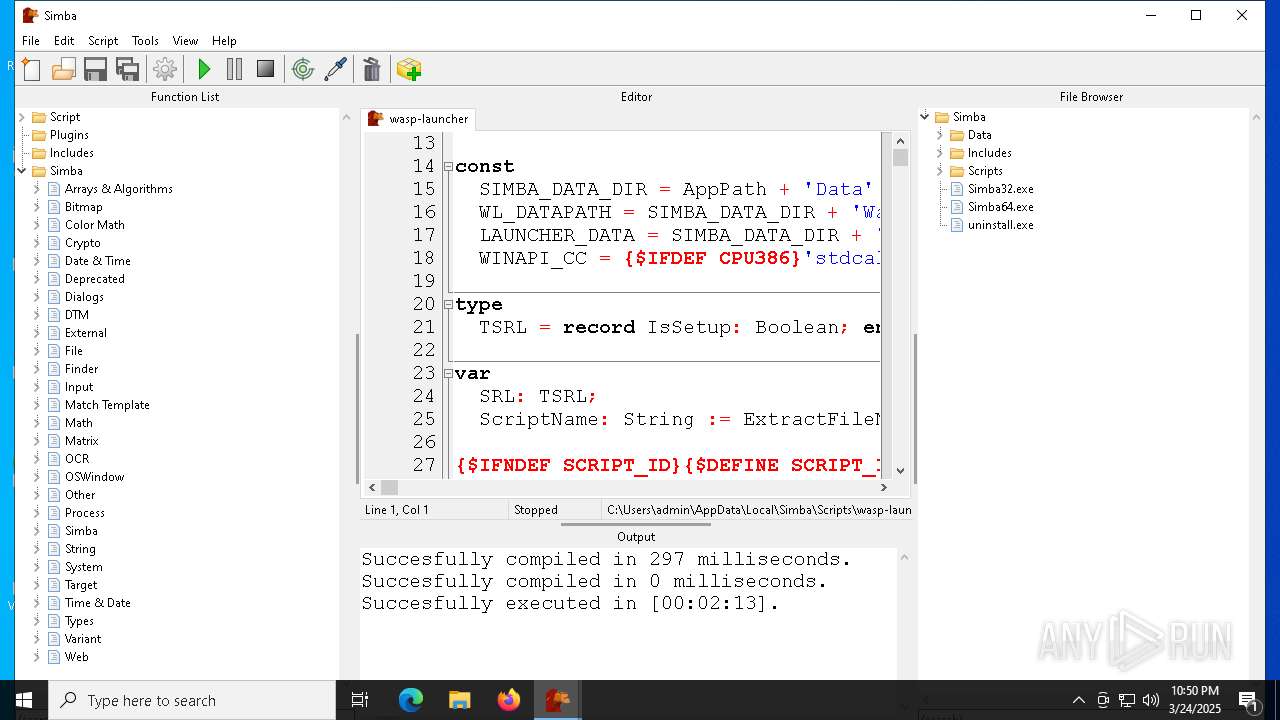Open the Tools menu

(x=145, y=41)
